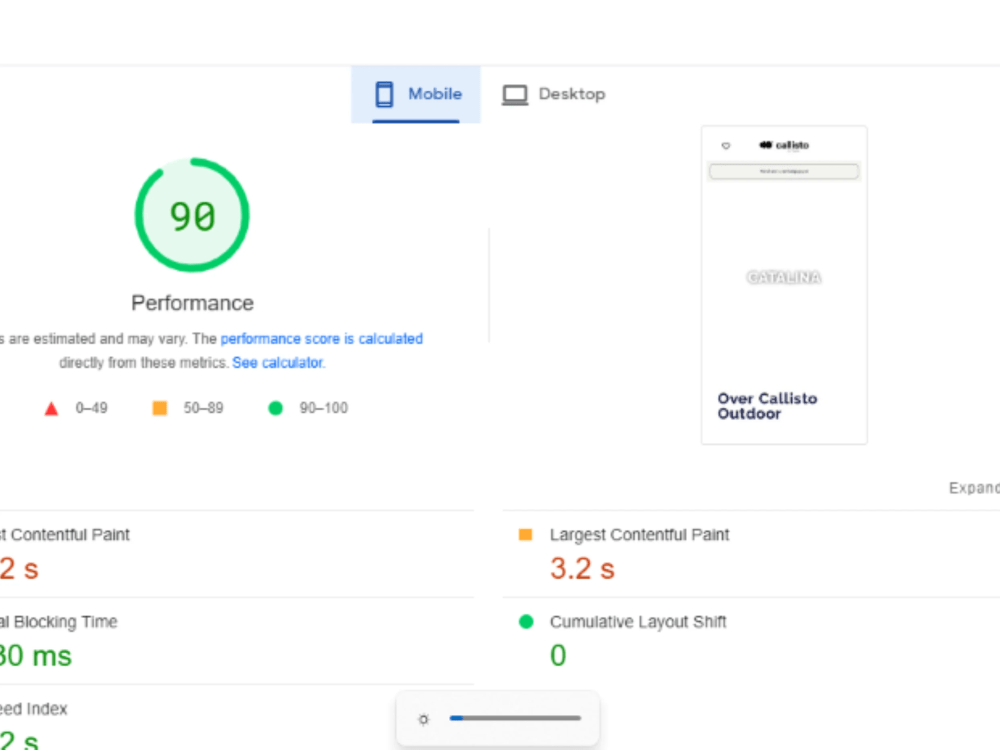Click the green Cumulative Layout Shift indicator

point(526,621)
